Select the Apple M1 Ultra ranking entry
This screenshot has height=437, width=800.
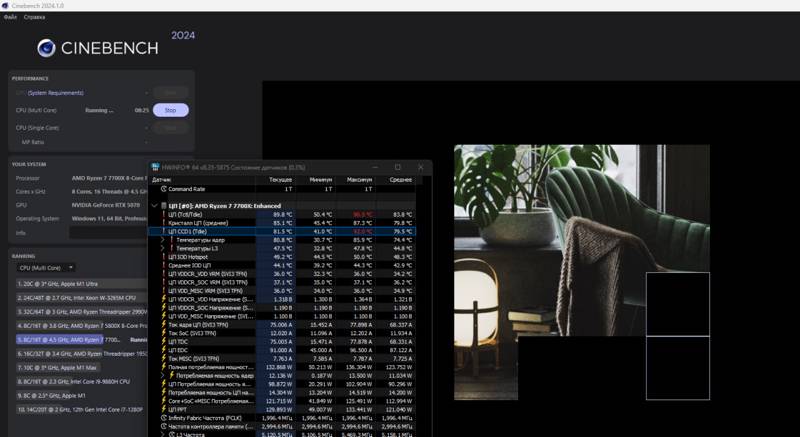click(x=75, y=284)
